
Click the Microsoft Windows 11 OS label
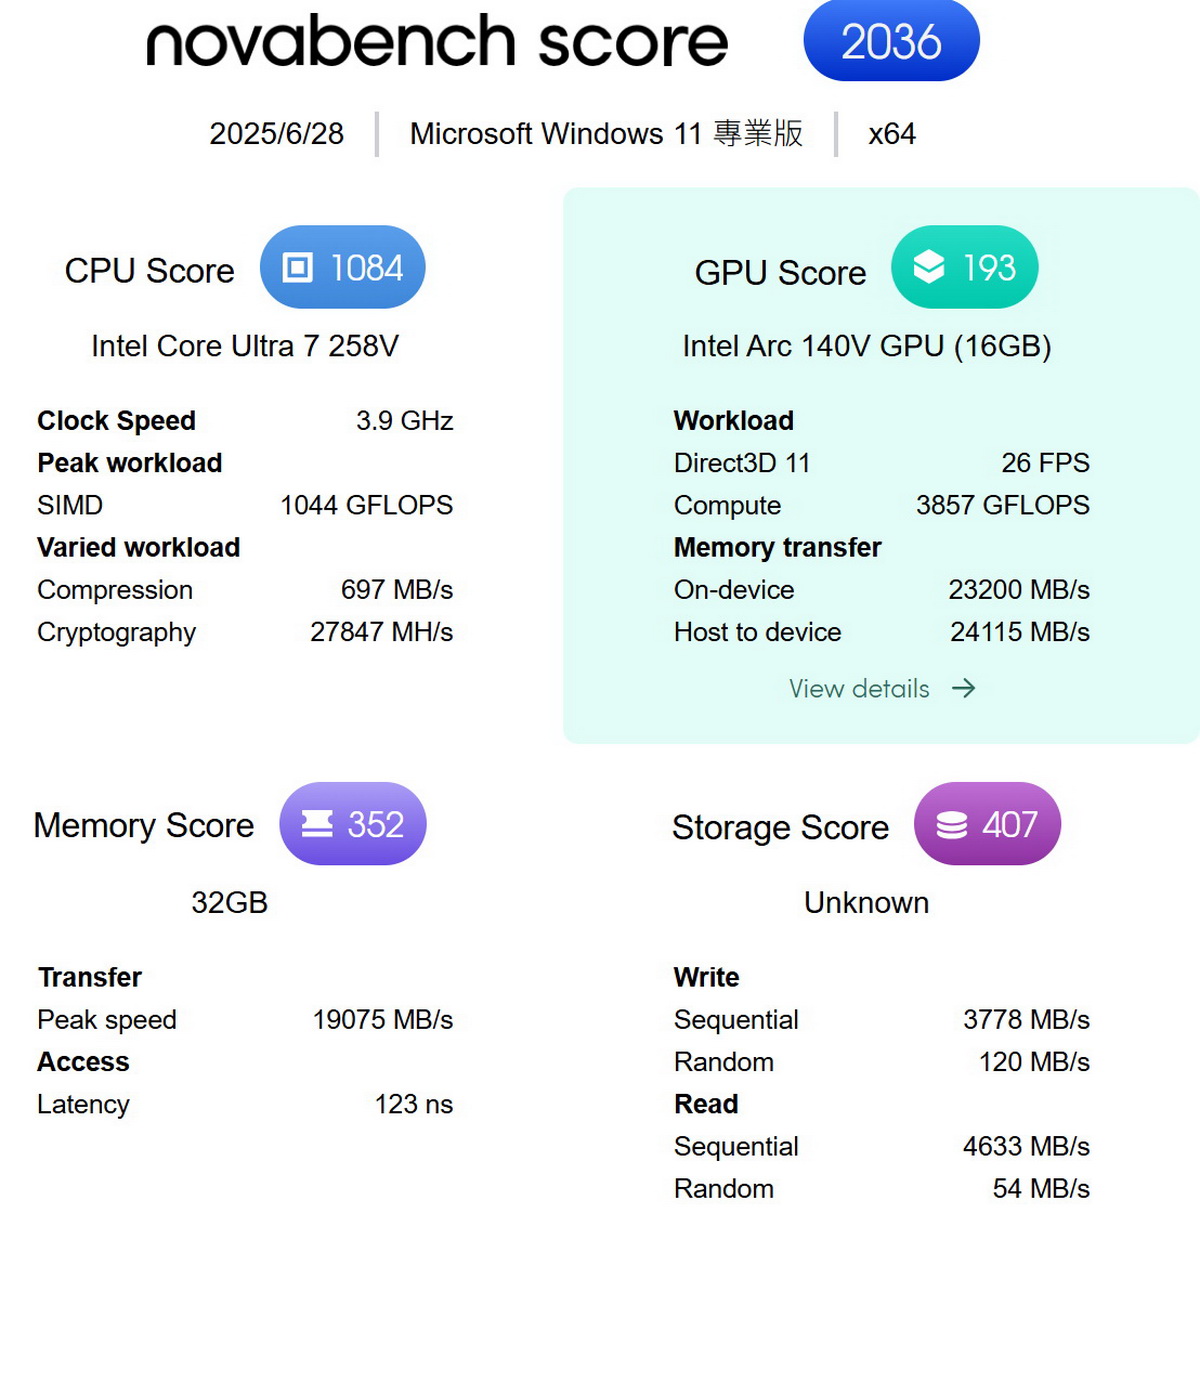(x=606, y=133)
